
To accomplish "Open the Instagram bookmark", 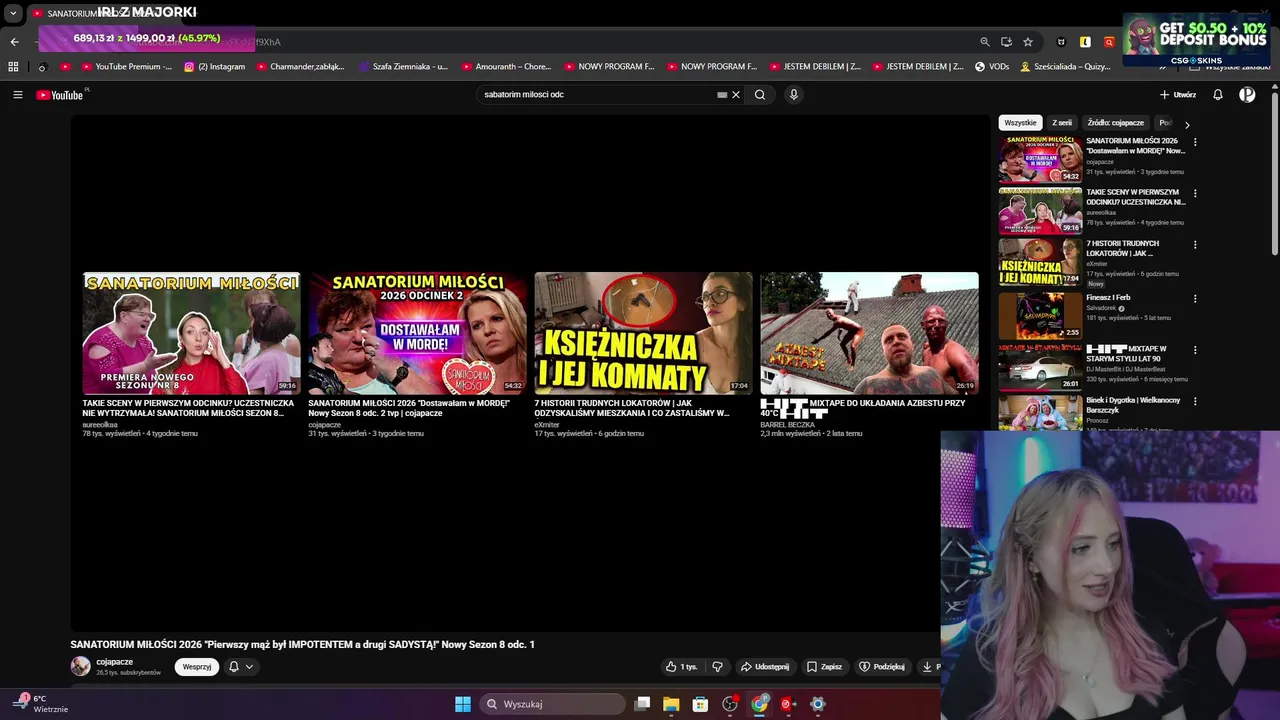I will point(215,67).
